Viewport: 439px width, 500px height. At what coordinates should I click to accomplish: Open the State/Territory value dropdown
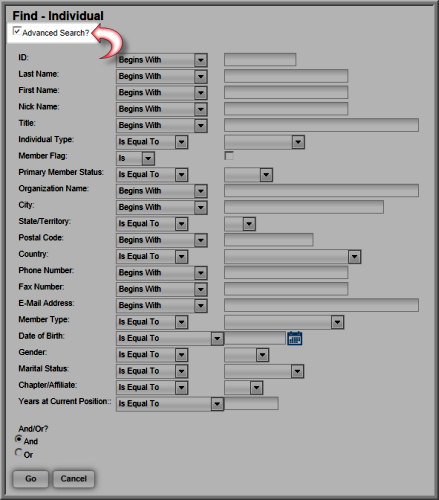240,224
